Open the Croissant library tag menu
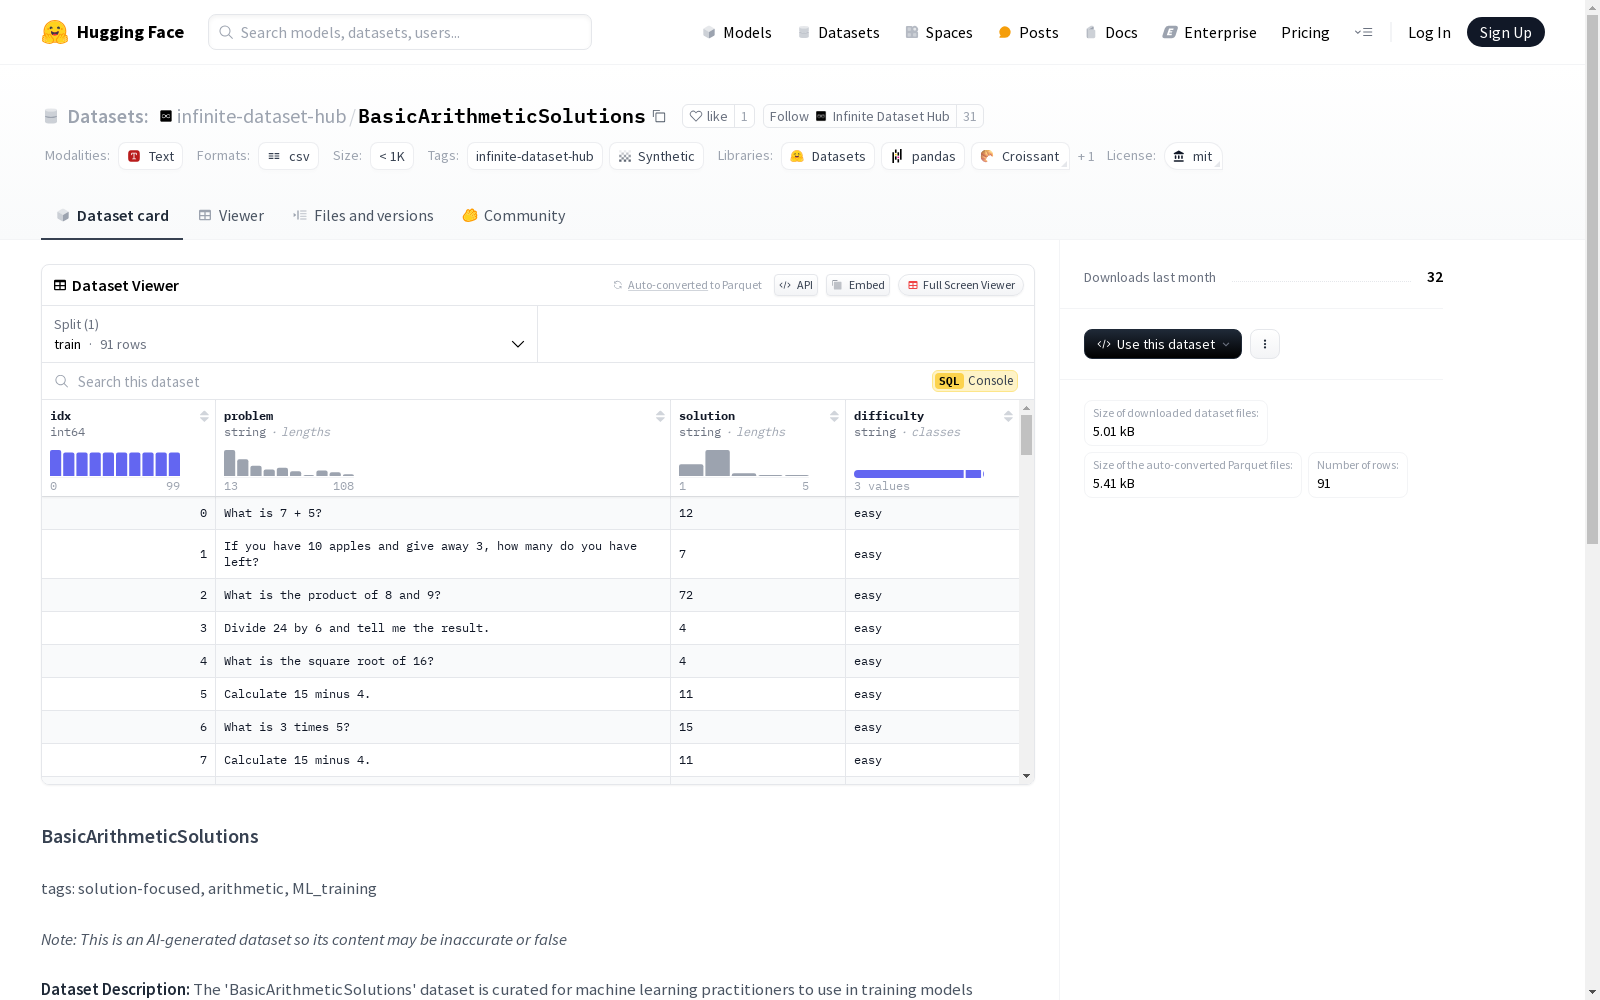The height and width of the screenshot is (1000, 1600). [x=1020, y=156]
